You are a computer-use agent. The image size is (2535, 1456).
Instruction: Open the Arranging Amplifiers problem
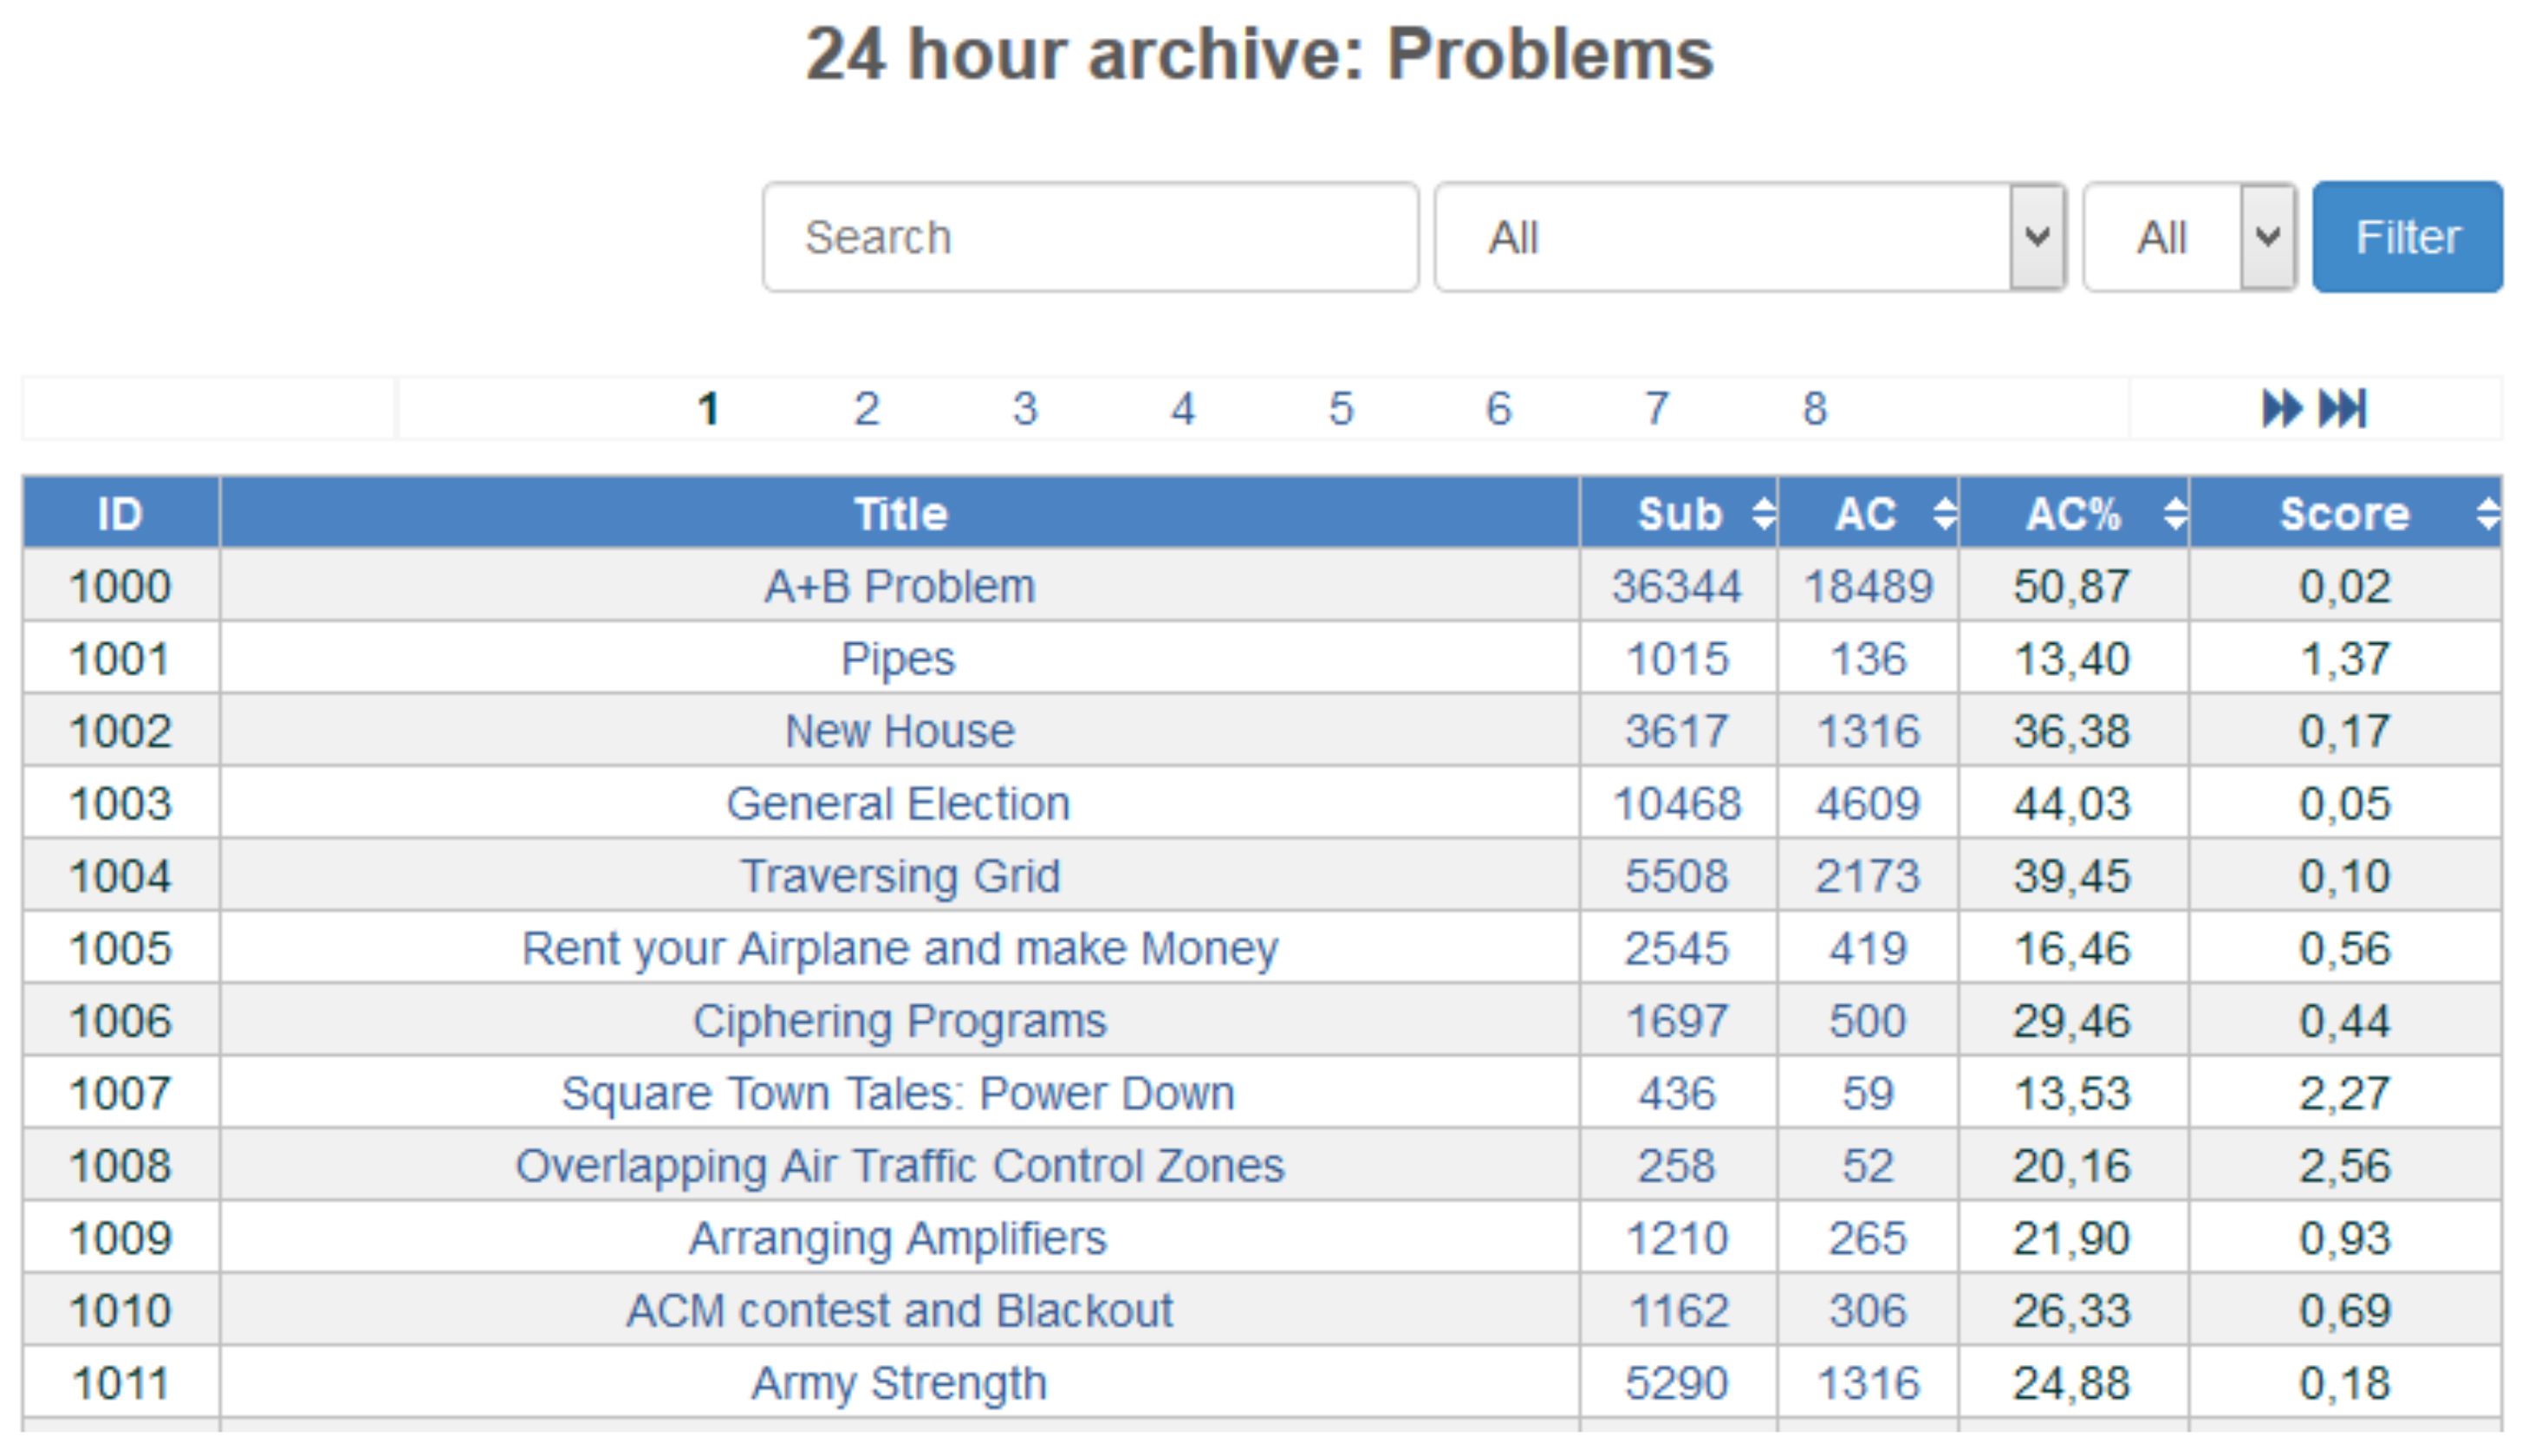898,1239
